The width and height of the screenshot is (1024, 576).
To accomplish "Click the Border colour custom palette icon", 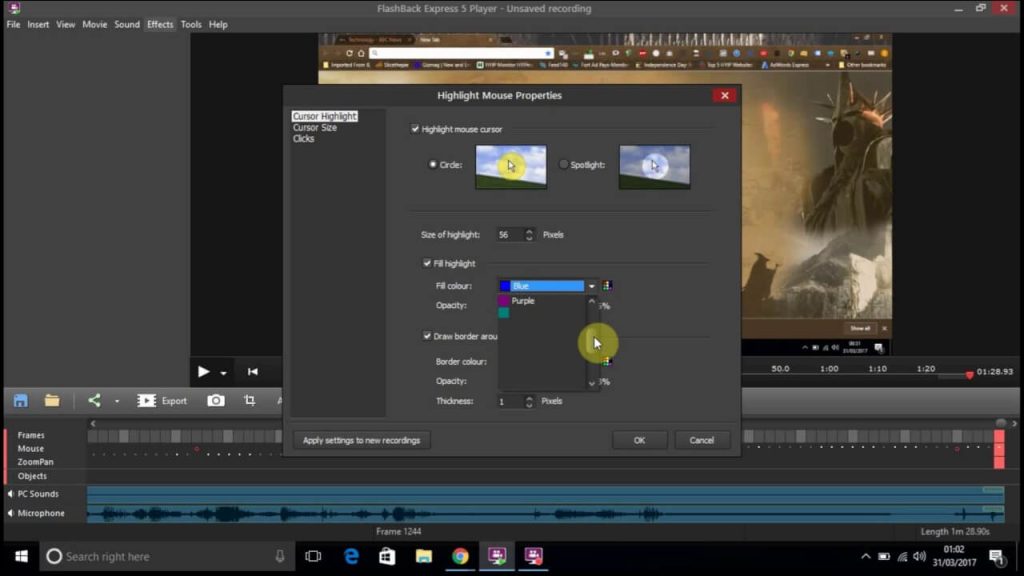I will point(607,361).
